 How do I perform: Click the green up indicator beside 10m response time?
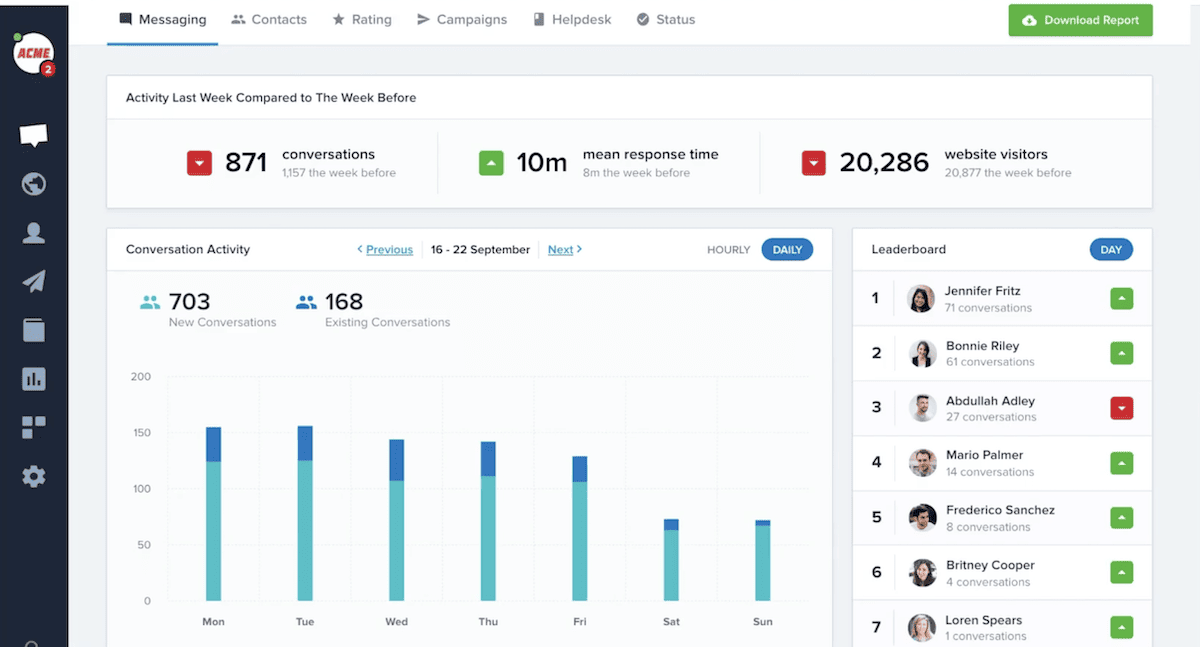pos(491,163)
